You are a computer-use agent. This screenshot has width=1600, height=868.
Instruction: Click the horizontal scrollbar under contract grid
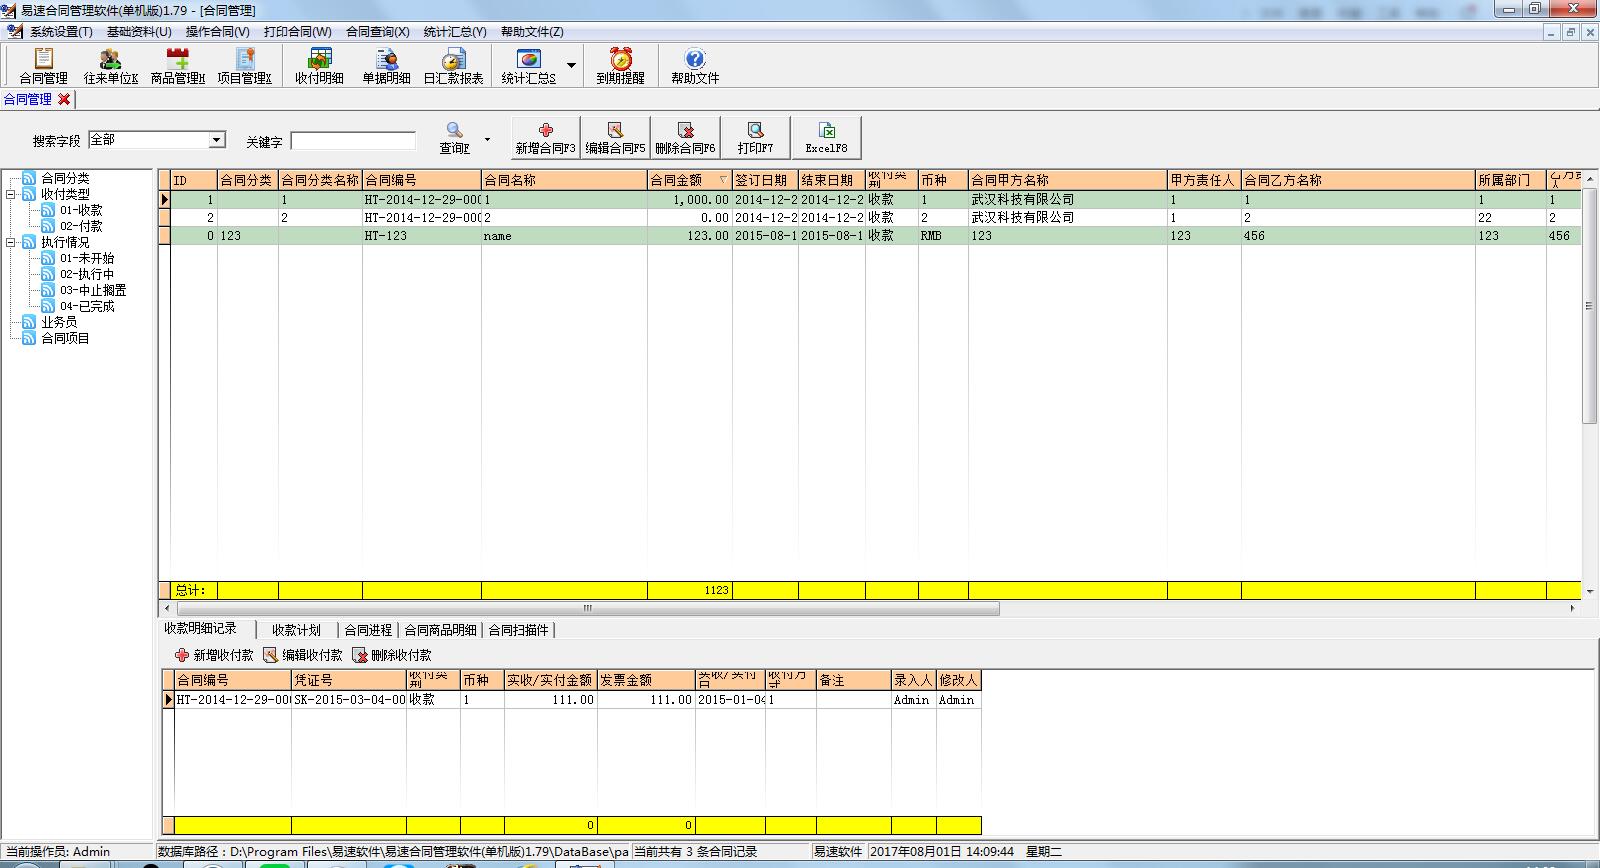[x=588, y=608]
